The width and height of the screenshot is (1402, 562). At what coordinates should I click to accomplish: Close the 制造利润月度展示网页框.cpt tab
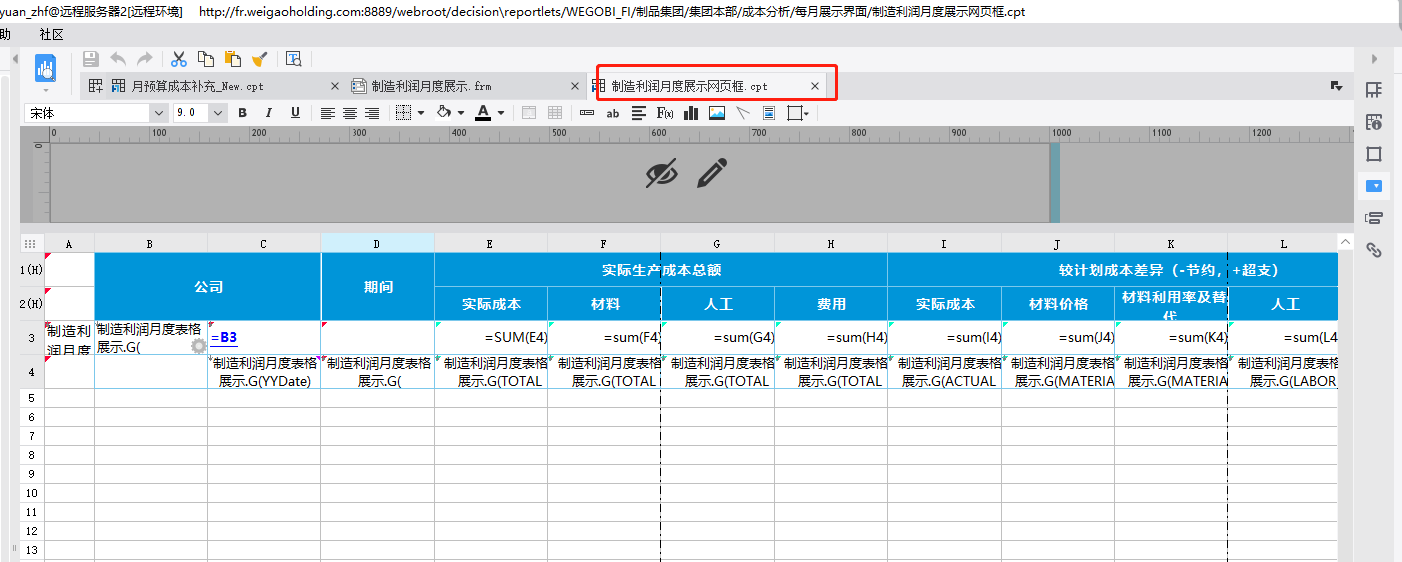pyautogui.click(x=815, y=86)
